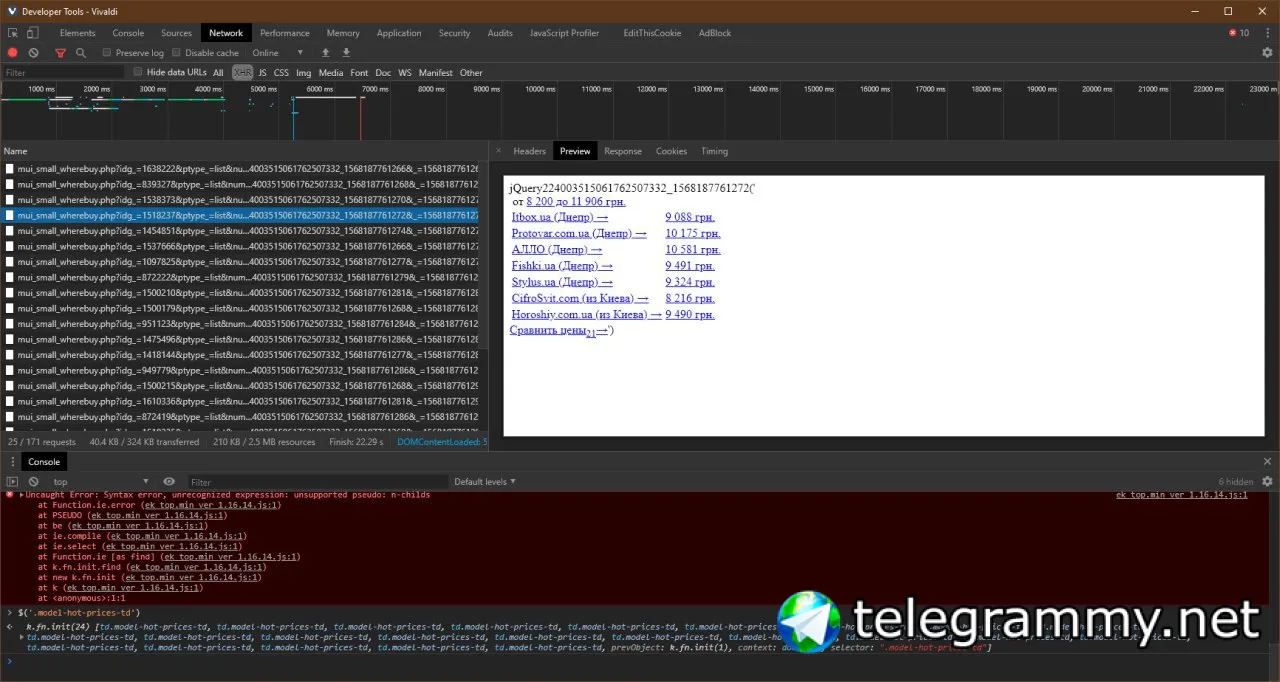Open the console settings gear

pos(1267,482)
